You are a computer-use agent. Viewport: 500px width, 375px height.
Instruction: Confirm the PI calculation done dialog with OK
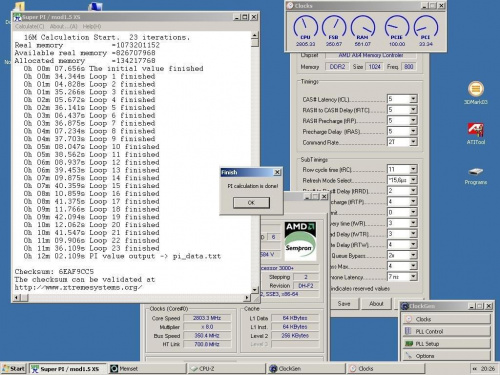[251, 203]
